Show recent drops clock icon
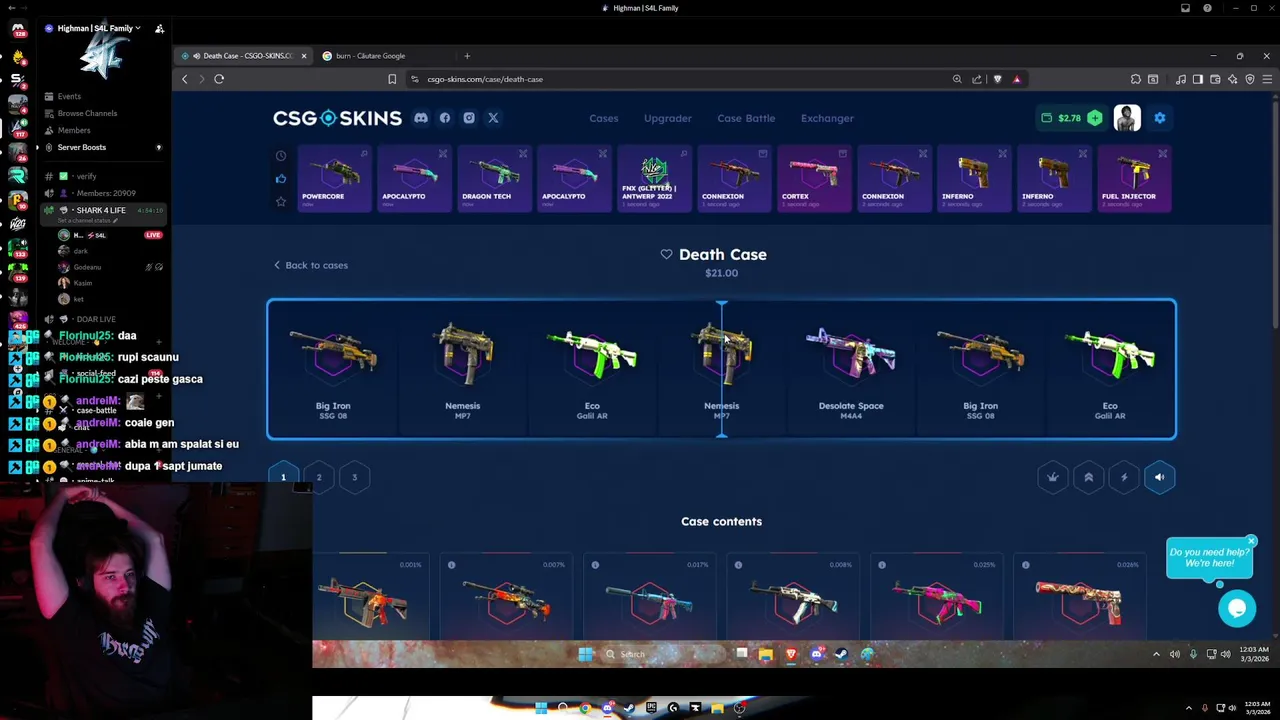 pyautogui.click(x=281, y=156)
